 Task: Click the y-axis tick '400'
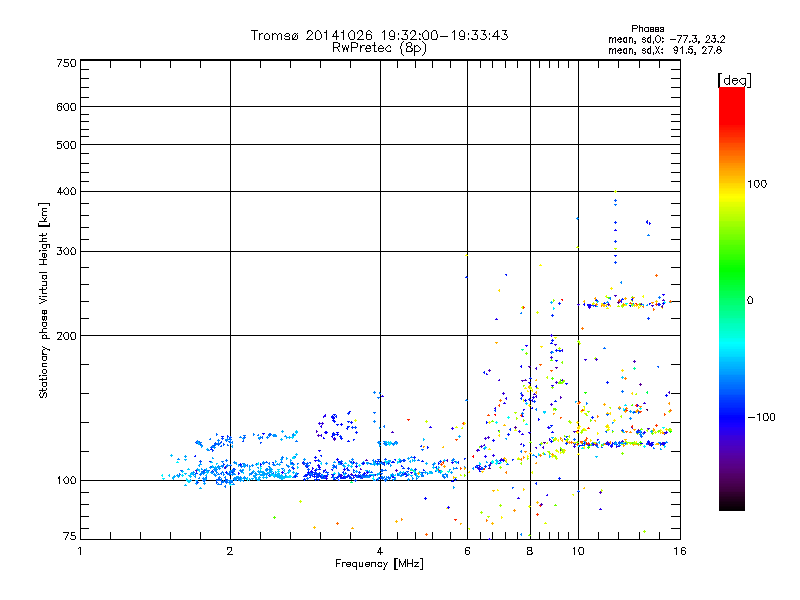pyautogui.click(x=66, y=191)
